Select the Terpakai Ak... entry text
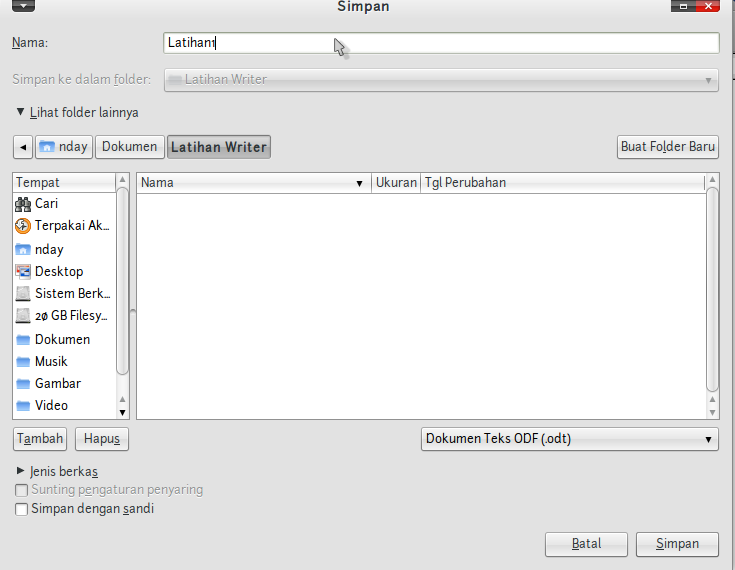 pos(72,226)
